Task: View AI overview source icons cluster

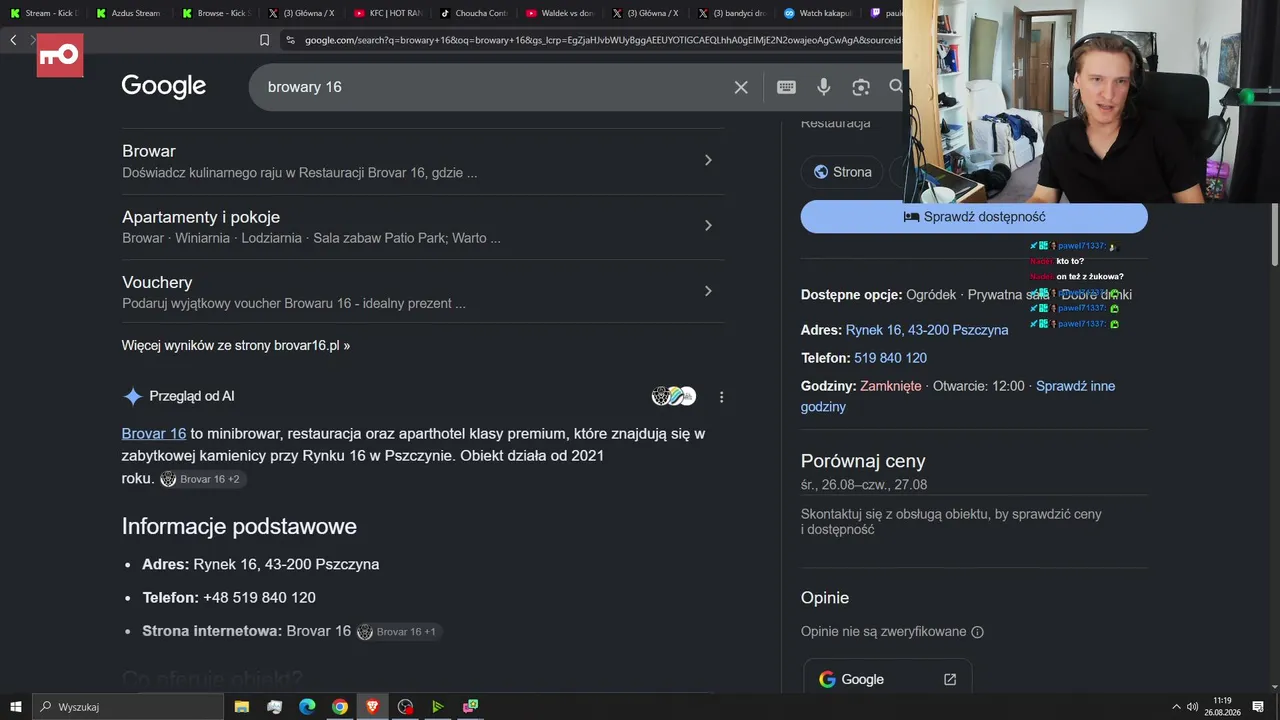Action: pyautogui.click(x=674, y=396)
